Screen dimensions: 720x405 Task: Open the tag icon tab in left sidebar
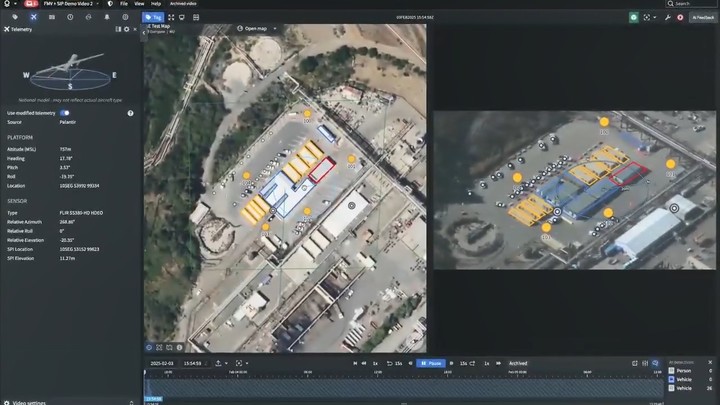[x=15, y=17]
